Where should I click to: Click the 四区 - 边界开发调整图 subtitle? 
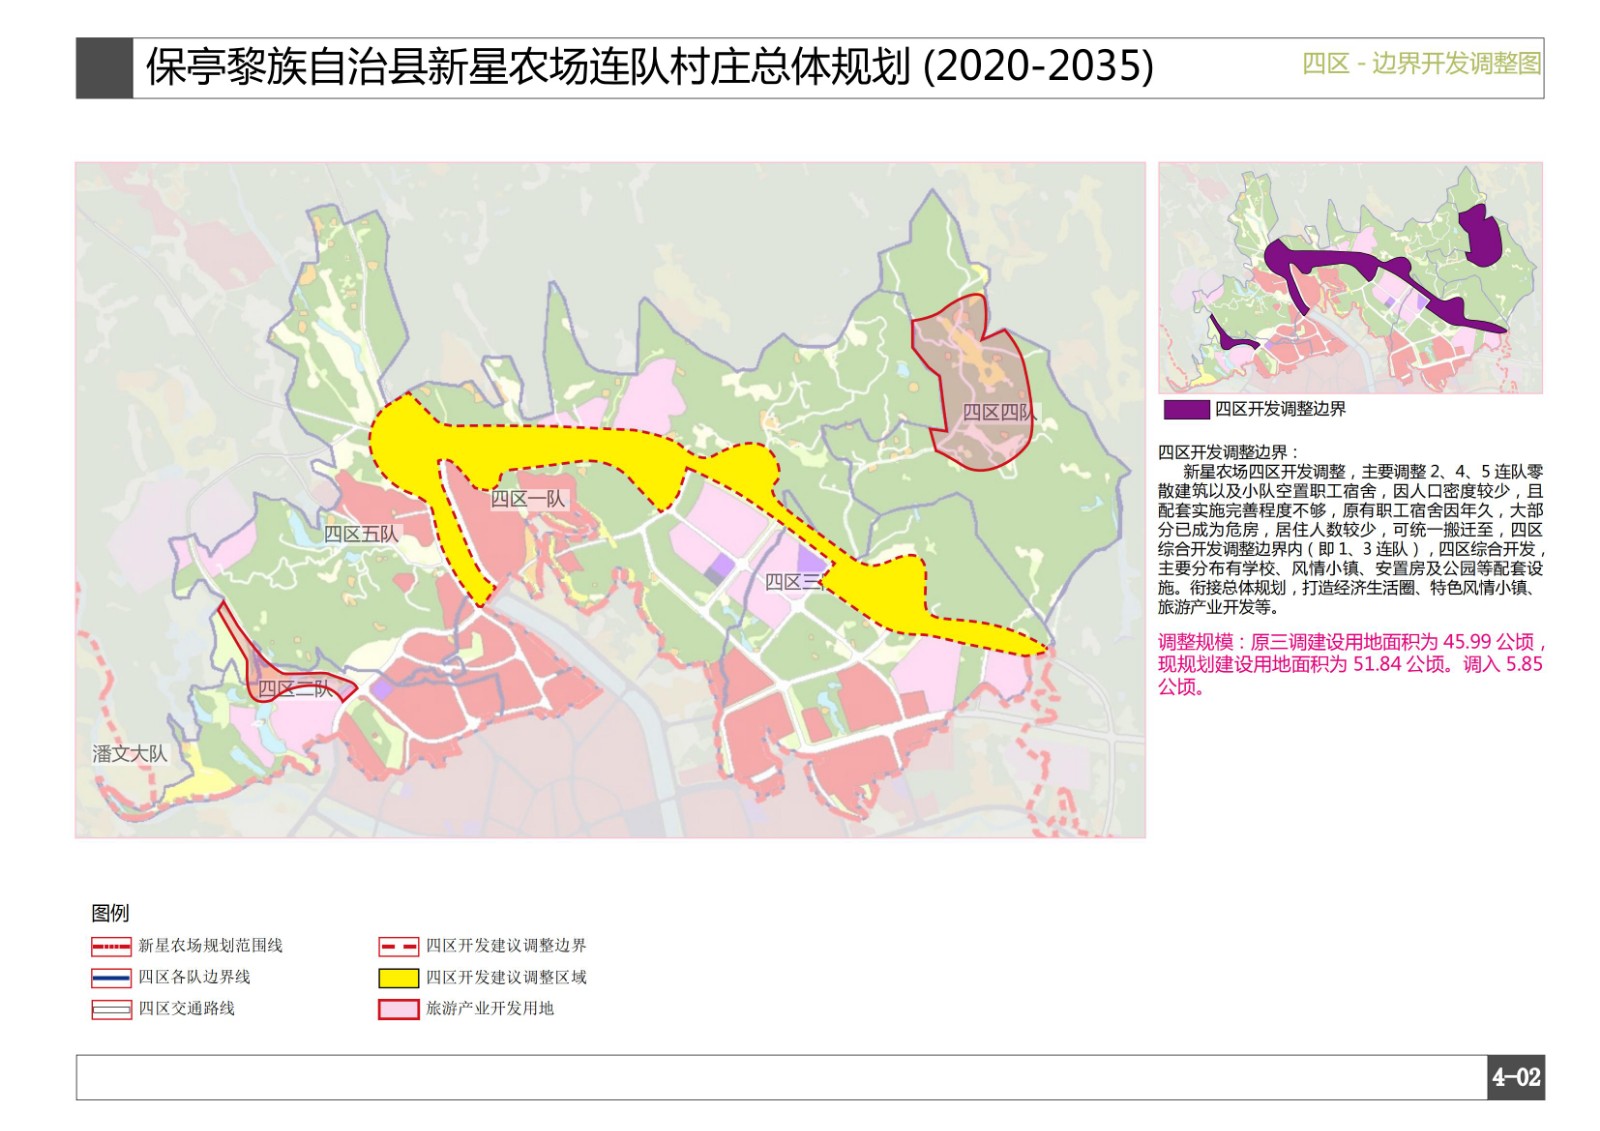[1420, 64]
